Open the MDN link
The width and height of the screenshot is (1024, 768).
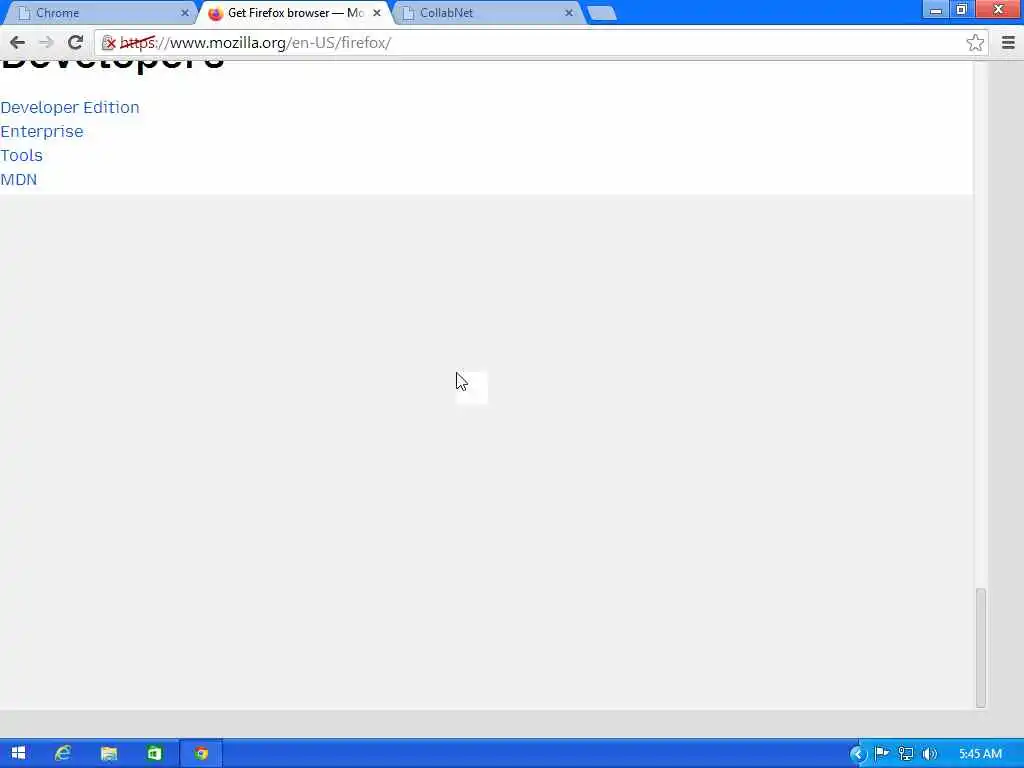[19, 180]
